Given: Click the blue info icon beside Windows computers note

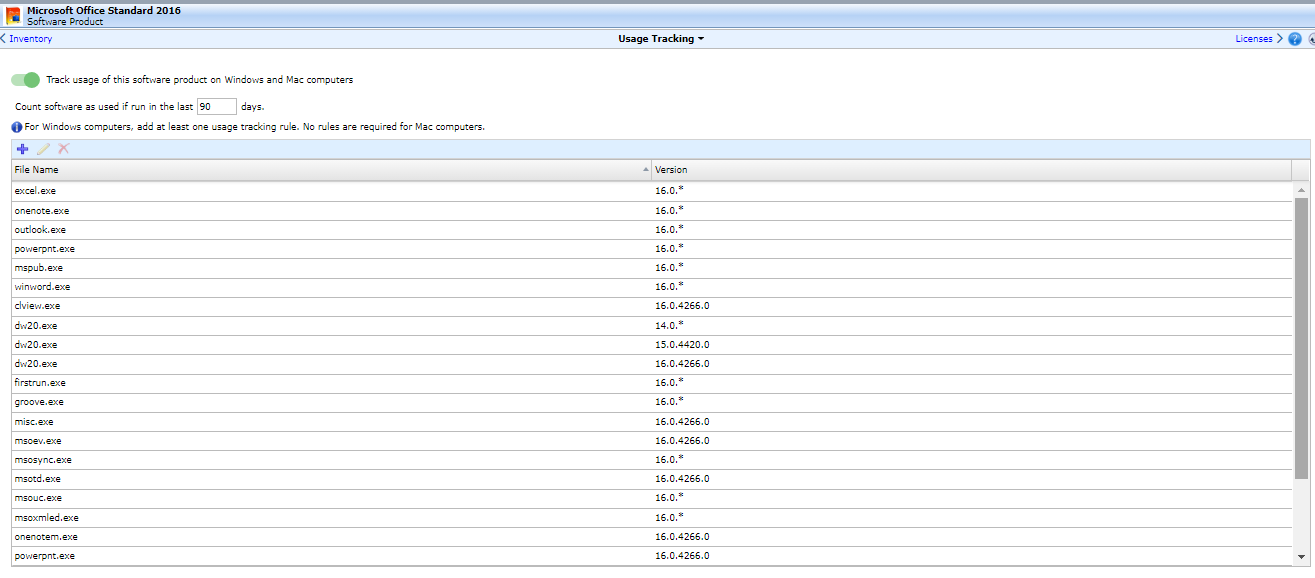Looking at the screenshot, I should click(x=17, y=128).
